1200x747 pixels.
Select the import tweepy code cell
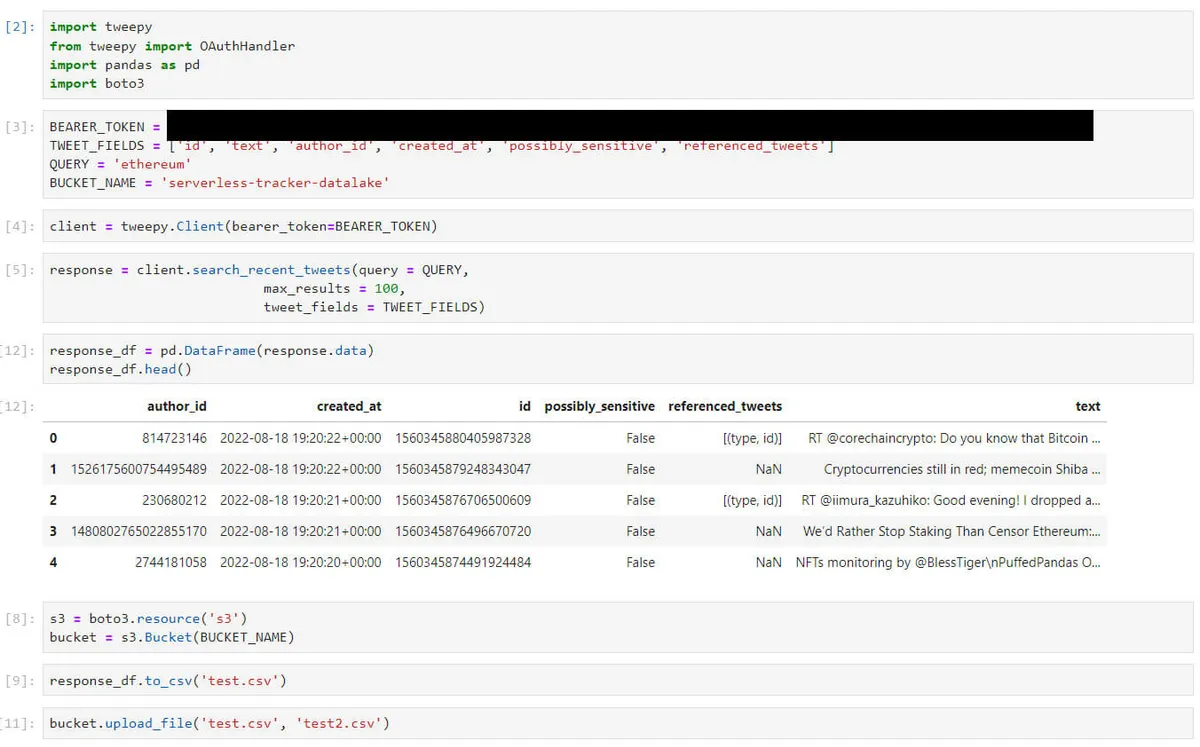coord(618,55)
